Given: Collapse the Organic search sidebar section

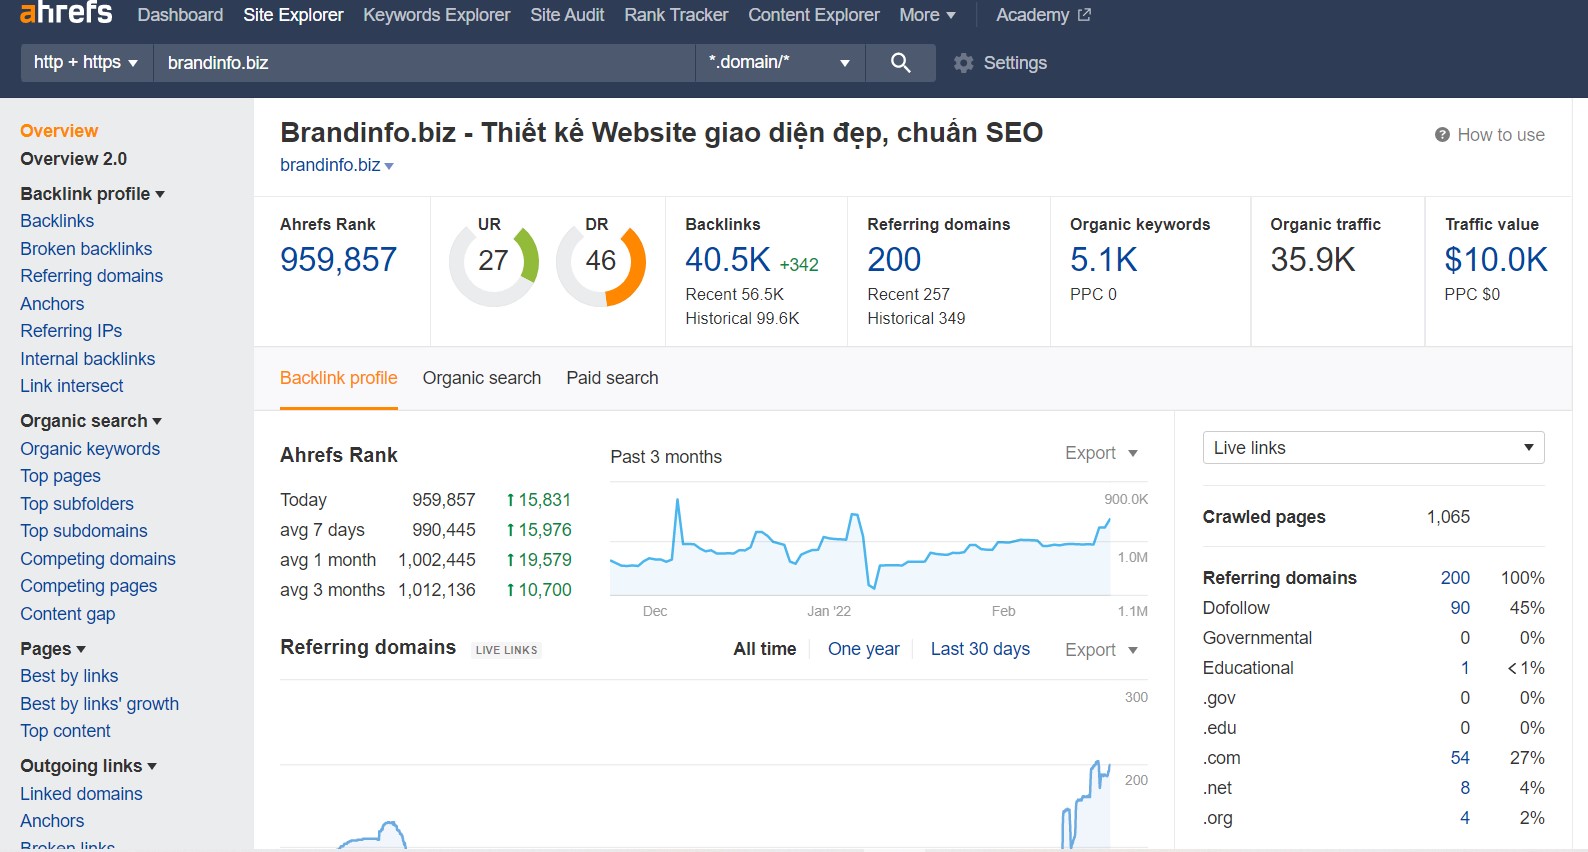Looking at the screenshot, I should [x=91, y=421].
